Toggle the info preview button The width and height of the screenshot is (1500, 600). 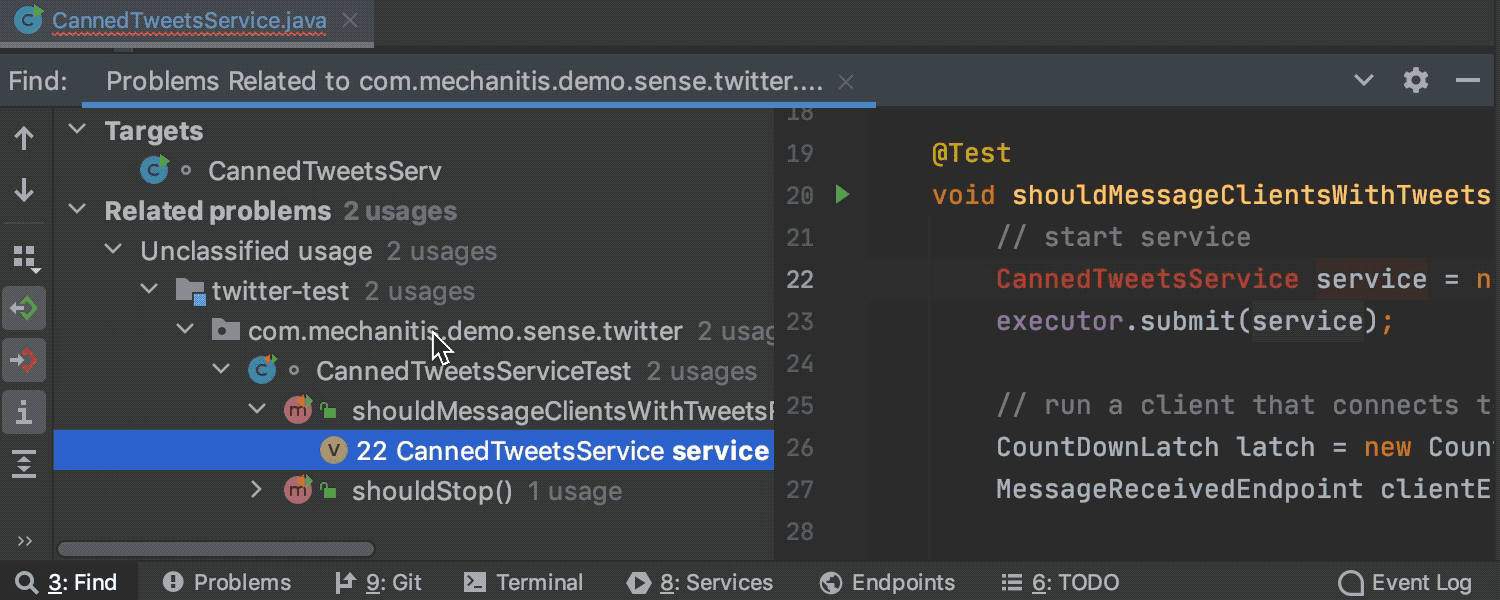(24, 412)
